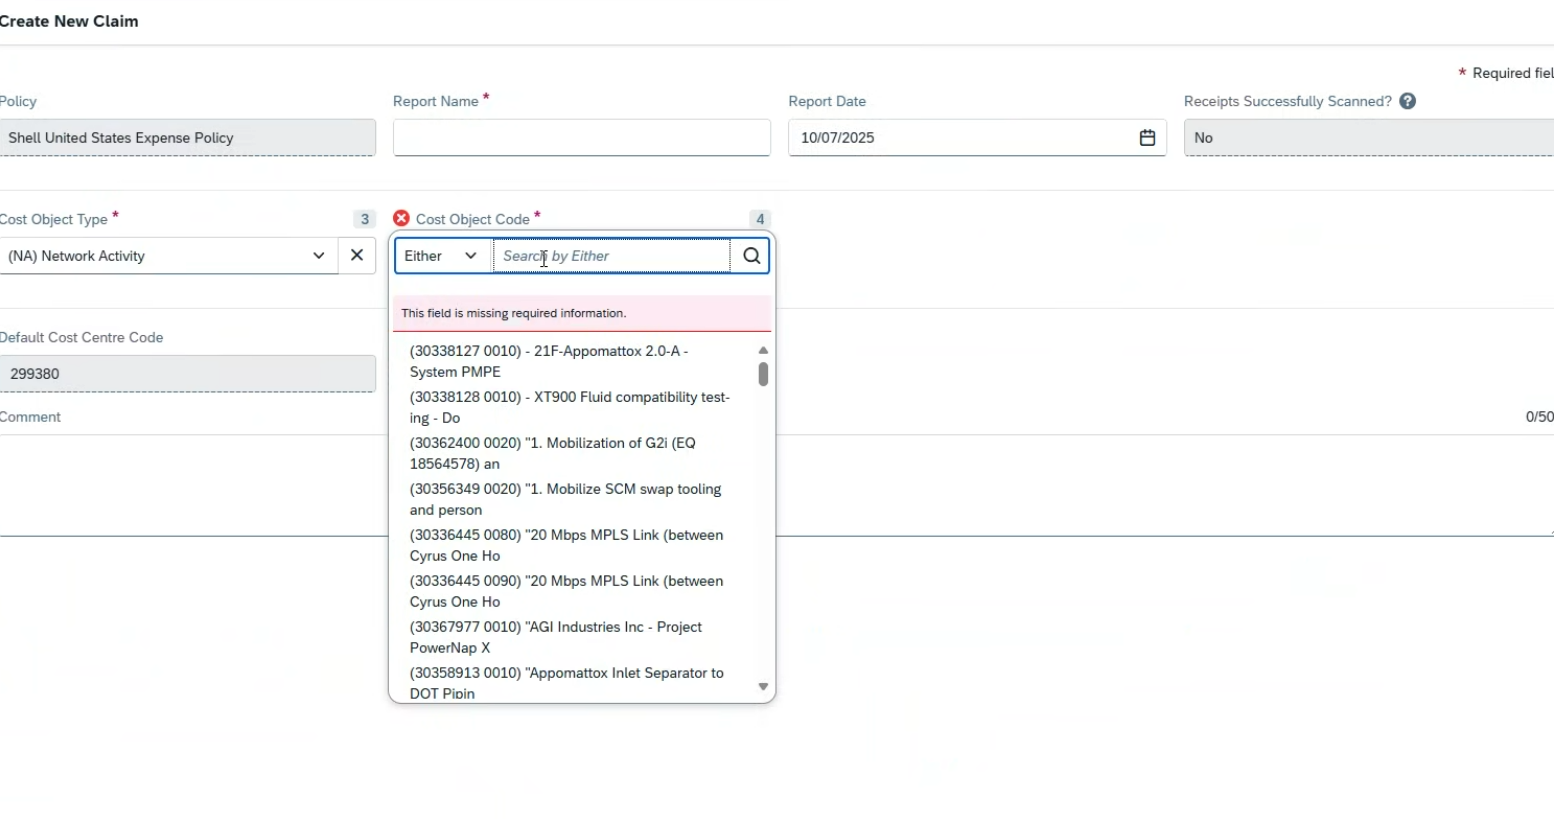Click the list scrollbar up arrow

click(x=763, y=350)
